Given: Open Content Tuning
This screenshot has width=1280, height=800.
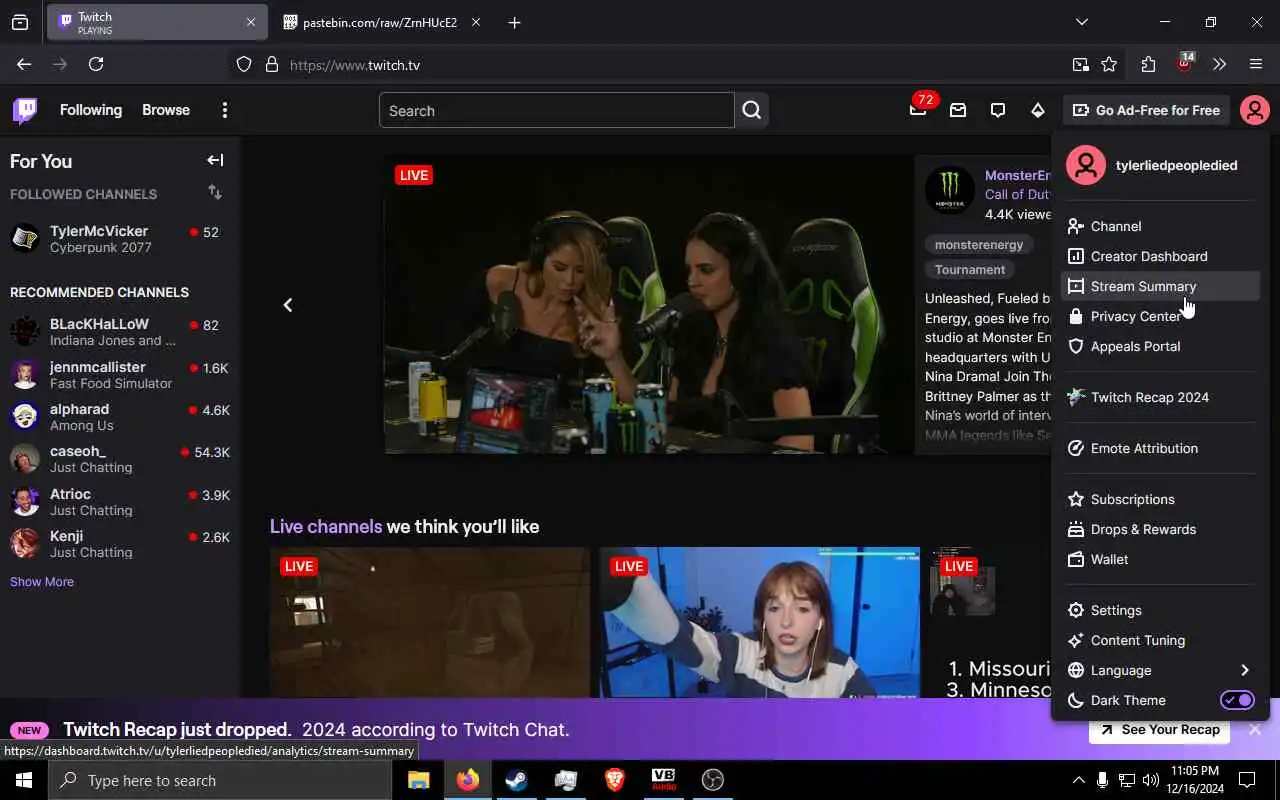Looking at the screenshot, I should [1160, 640].
